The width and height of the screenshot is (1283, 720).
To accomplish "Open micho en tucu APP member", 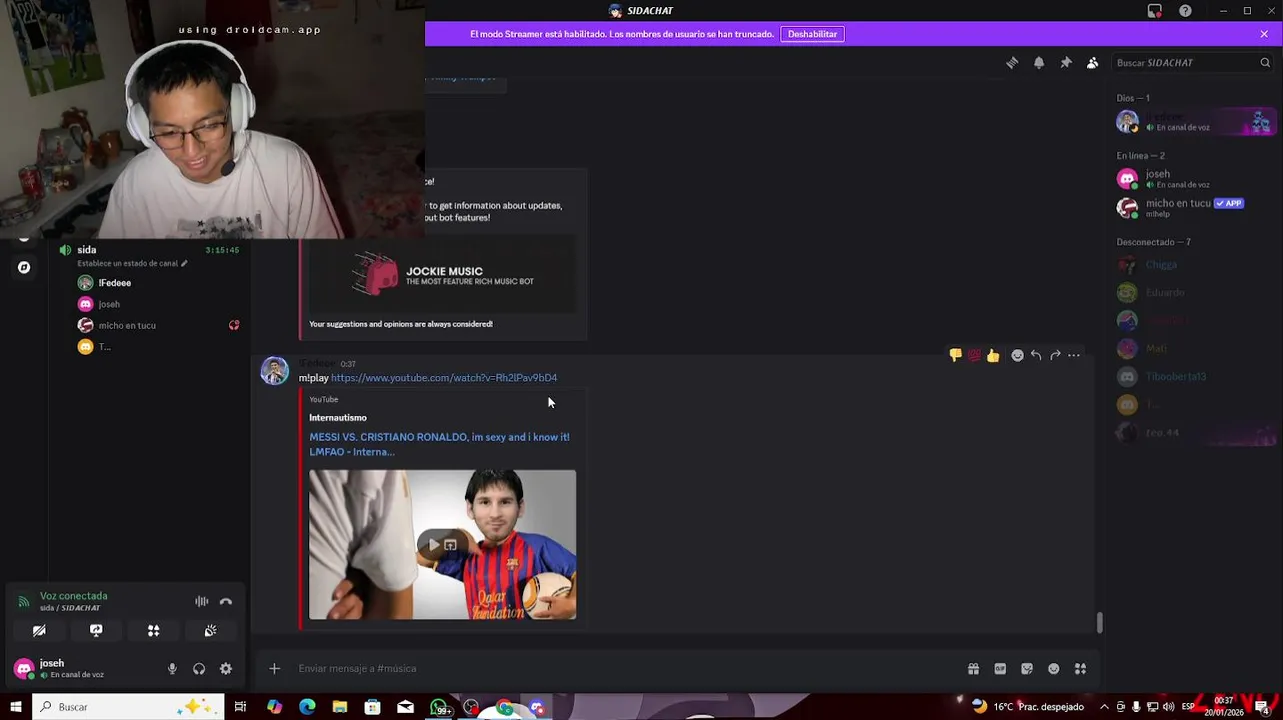I will [1194, 207].
